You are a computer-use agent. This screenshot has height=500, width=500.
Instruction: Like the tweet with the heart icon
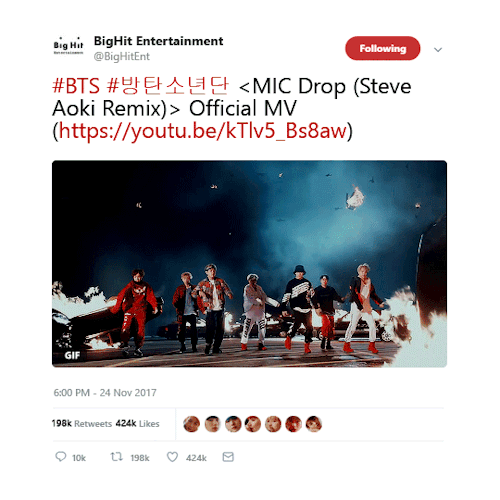pyautogui.click(x=172, y=457)
